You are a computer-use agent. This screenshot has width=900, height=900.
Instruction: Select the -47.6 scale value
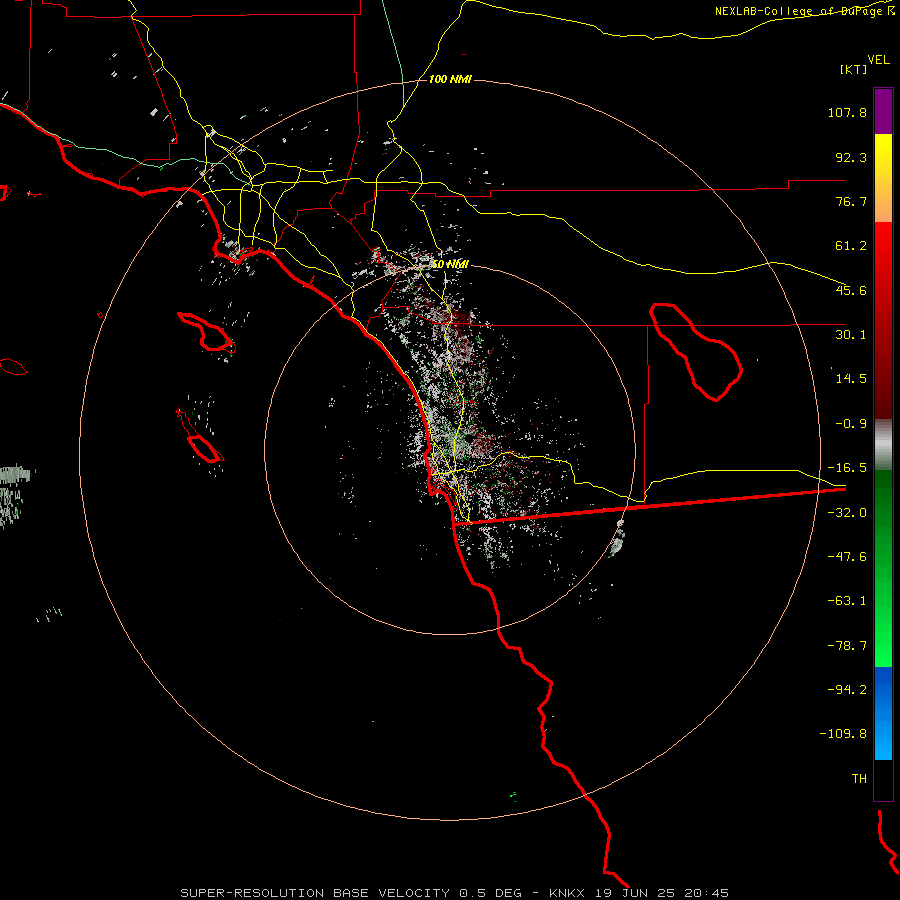(x=847, y=557)
